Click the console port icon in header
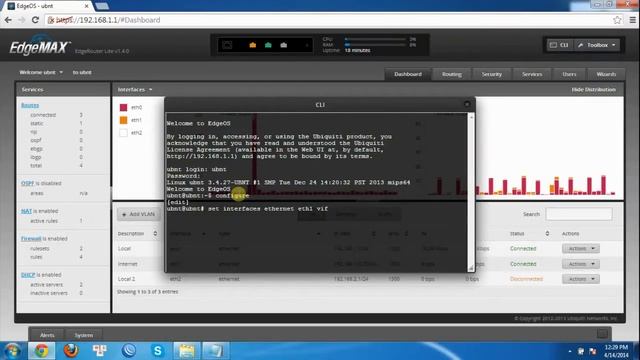The height and width of the screenshot is (360, 640). point(227,45)
